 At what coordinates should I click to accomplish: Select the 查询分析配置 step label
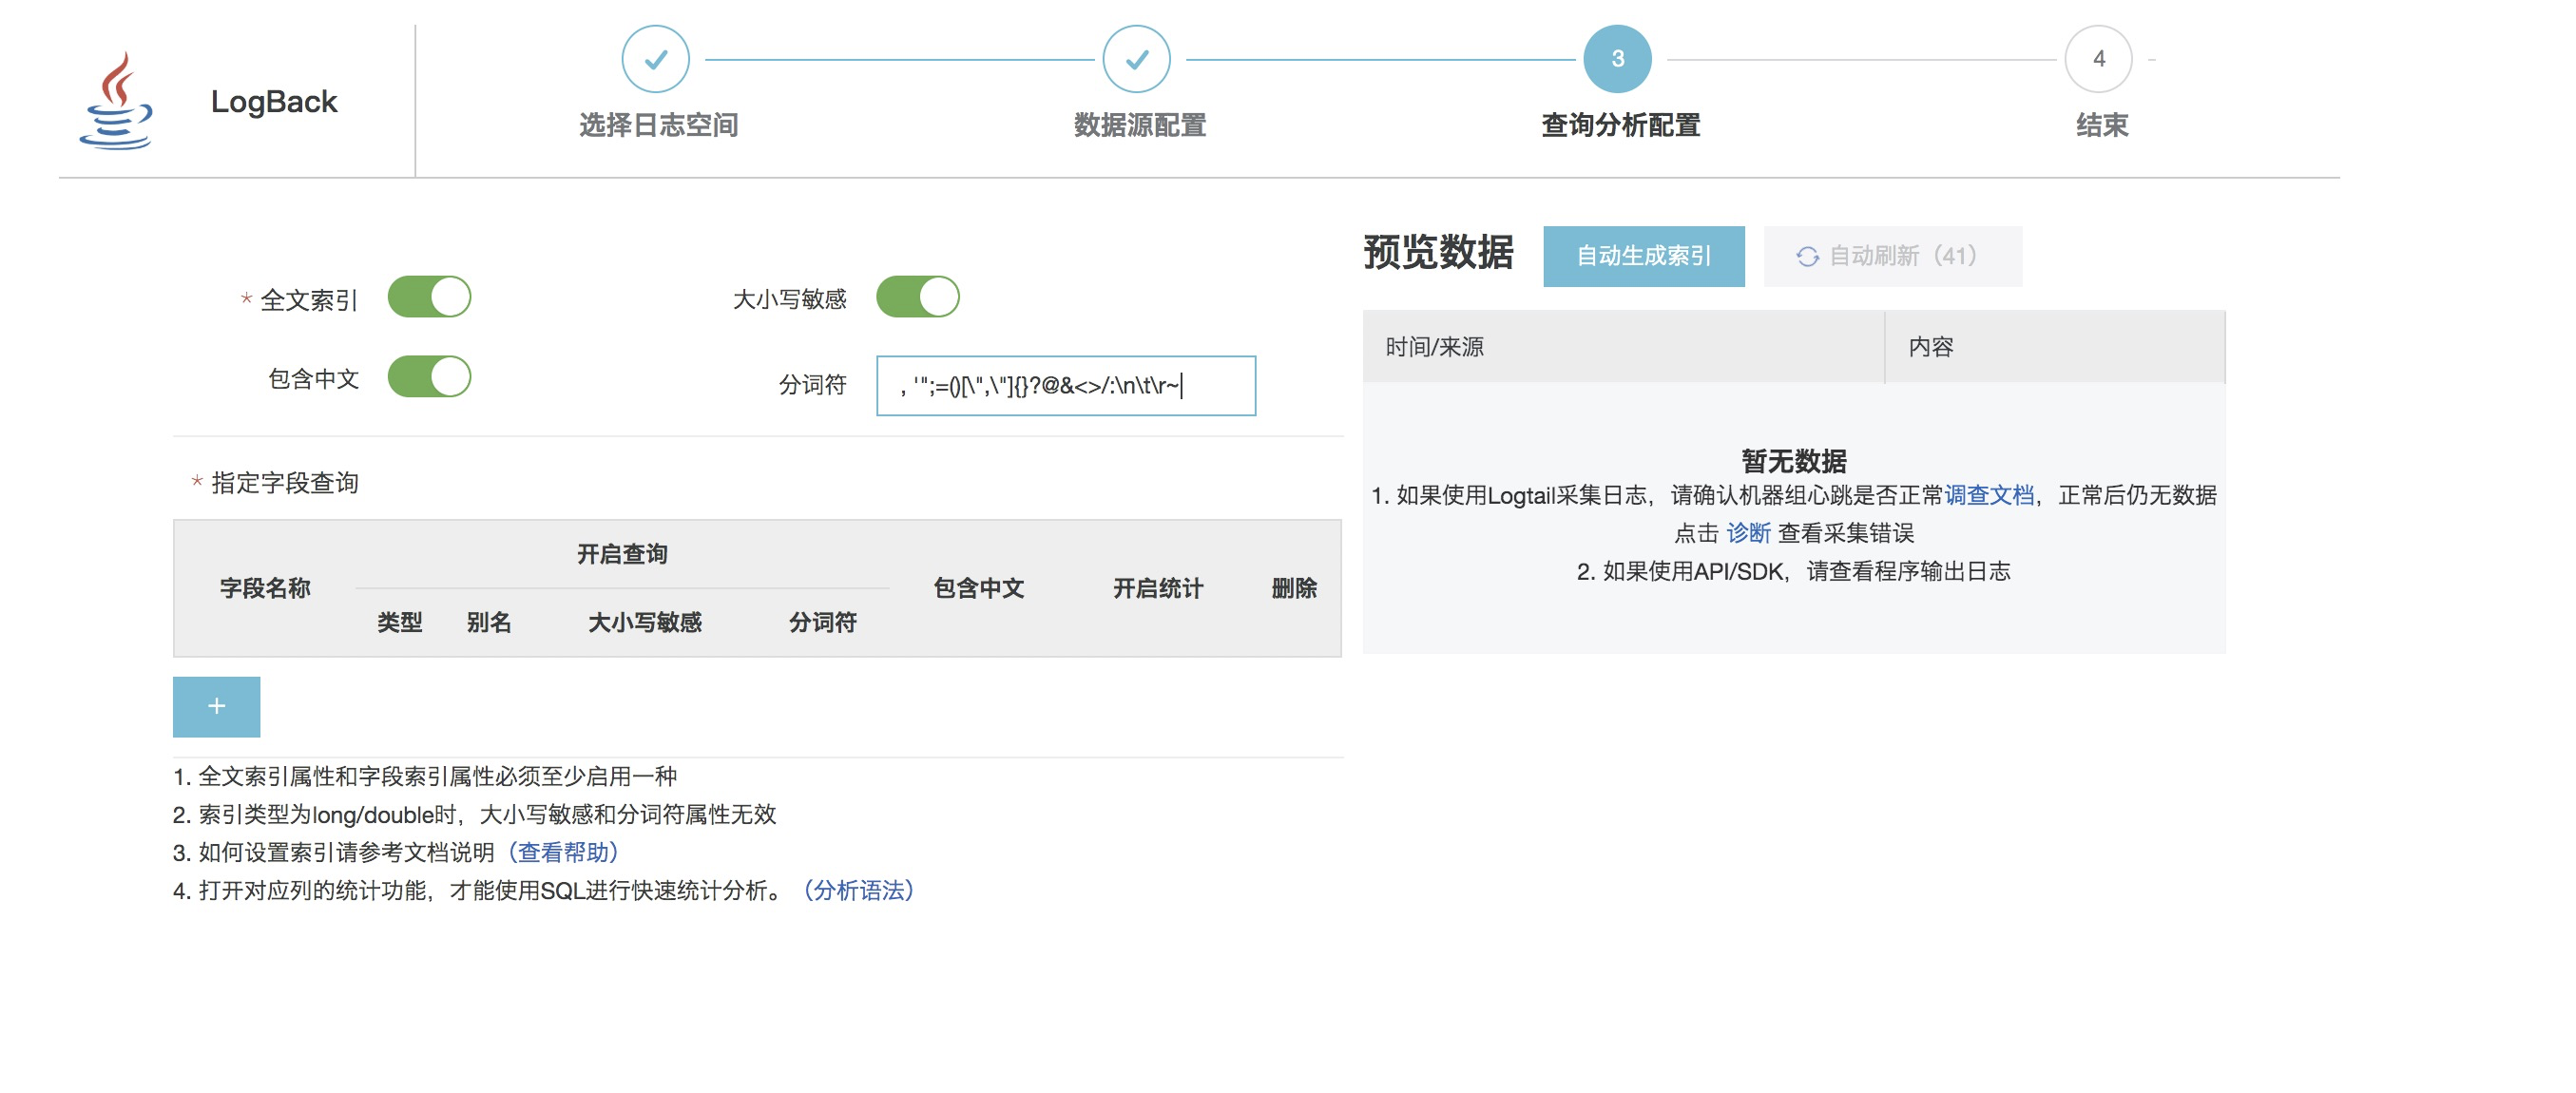(1620, 125)
